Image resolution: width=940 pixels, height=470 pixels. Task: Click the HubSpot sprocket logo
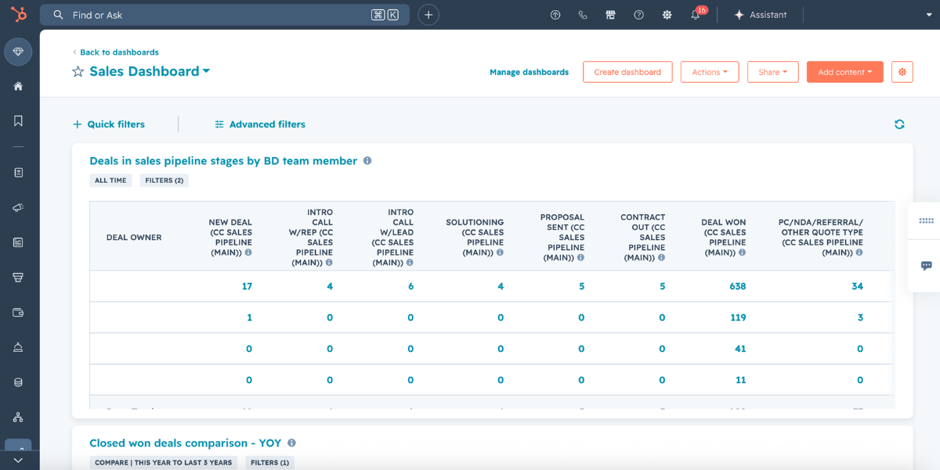point(18,14)
